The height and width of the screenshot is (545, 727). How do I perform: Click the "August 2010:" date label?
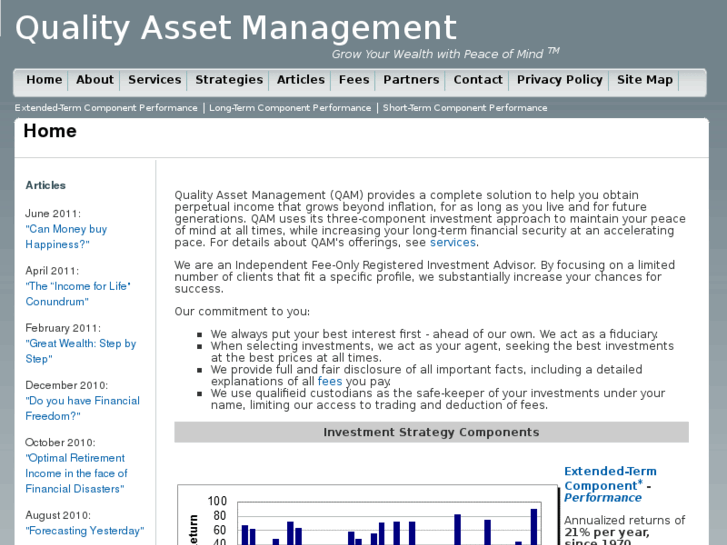coord(58,515)
